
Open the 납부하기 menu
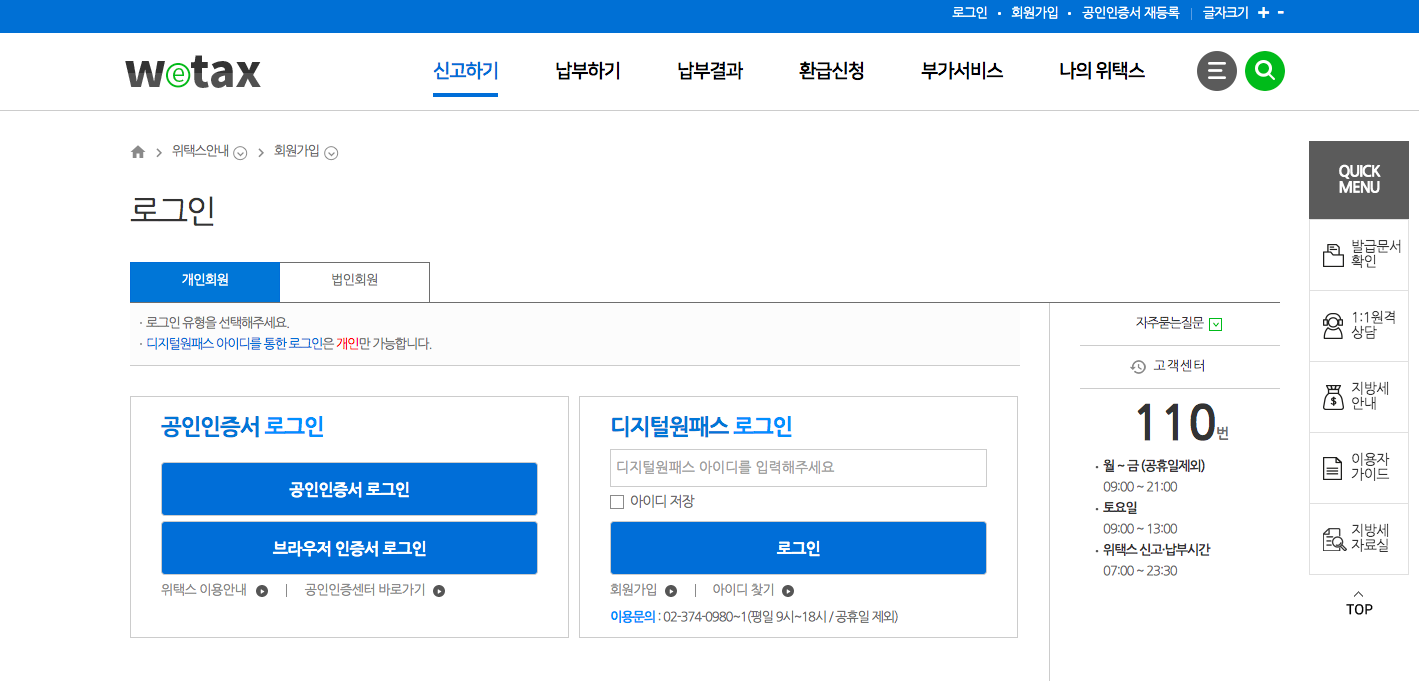[588, 71]
